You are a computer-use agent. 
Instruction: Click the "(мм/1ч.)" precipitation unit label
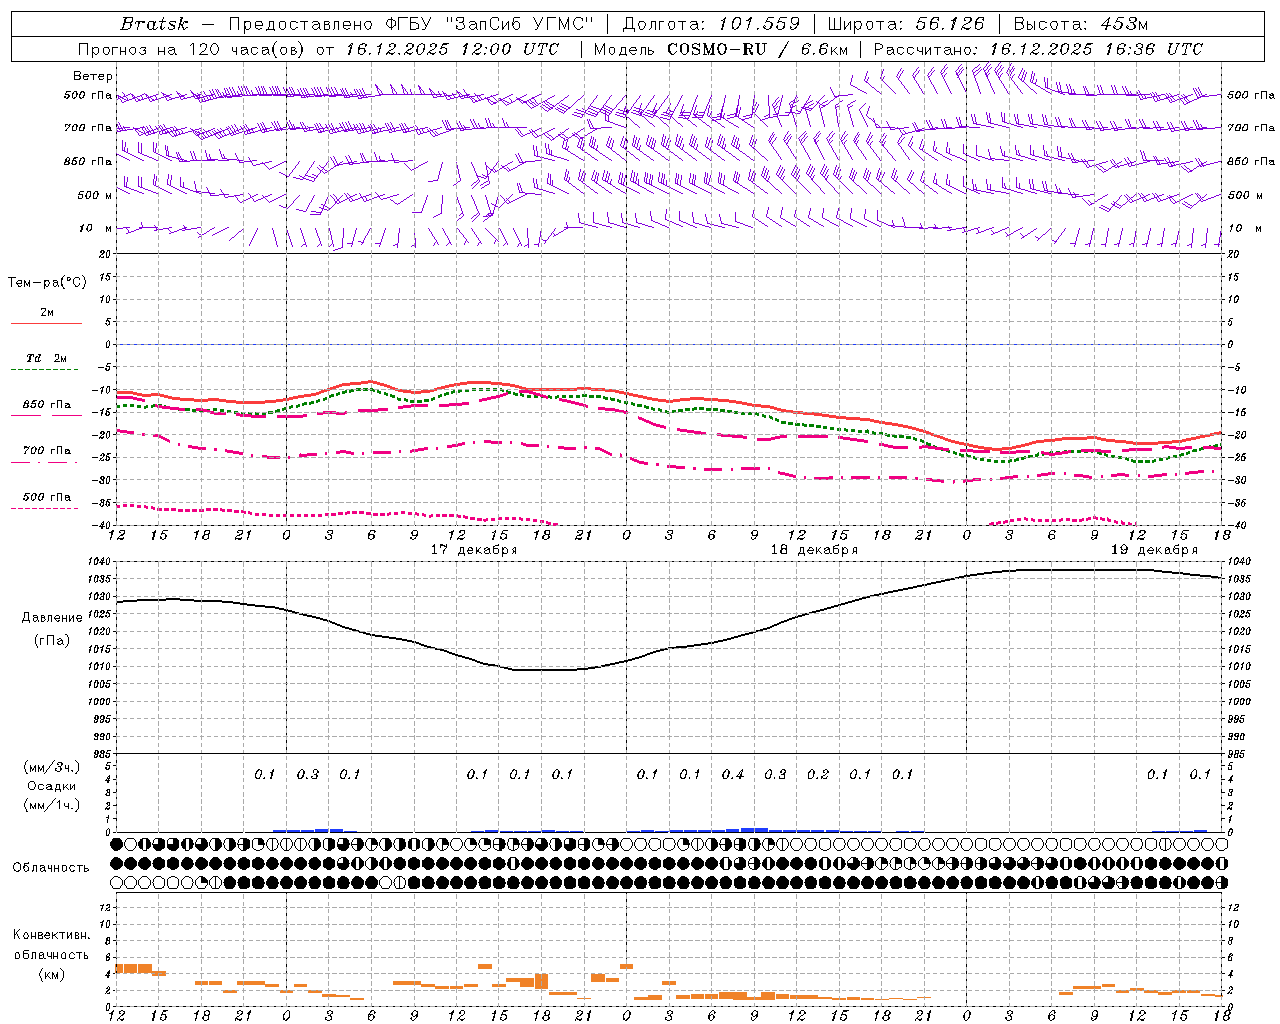pos(51,805)
